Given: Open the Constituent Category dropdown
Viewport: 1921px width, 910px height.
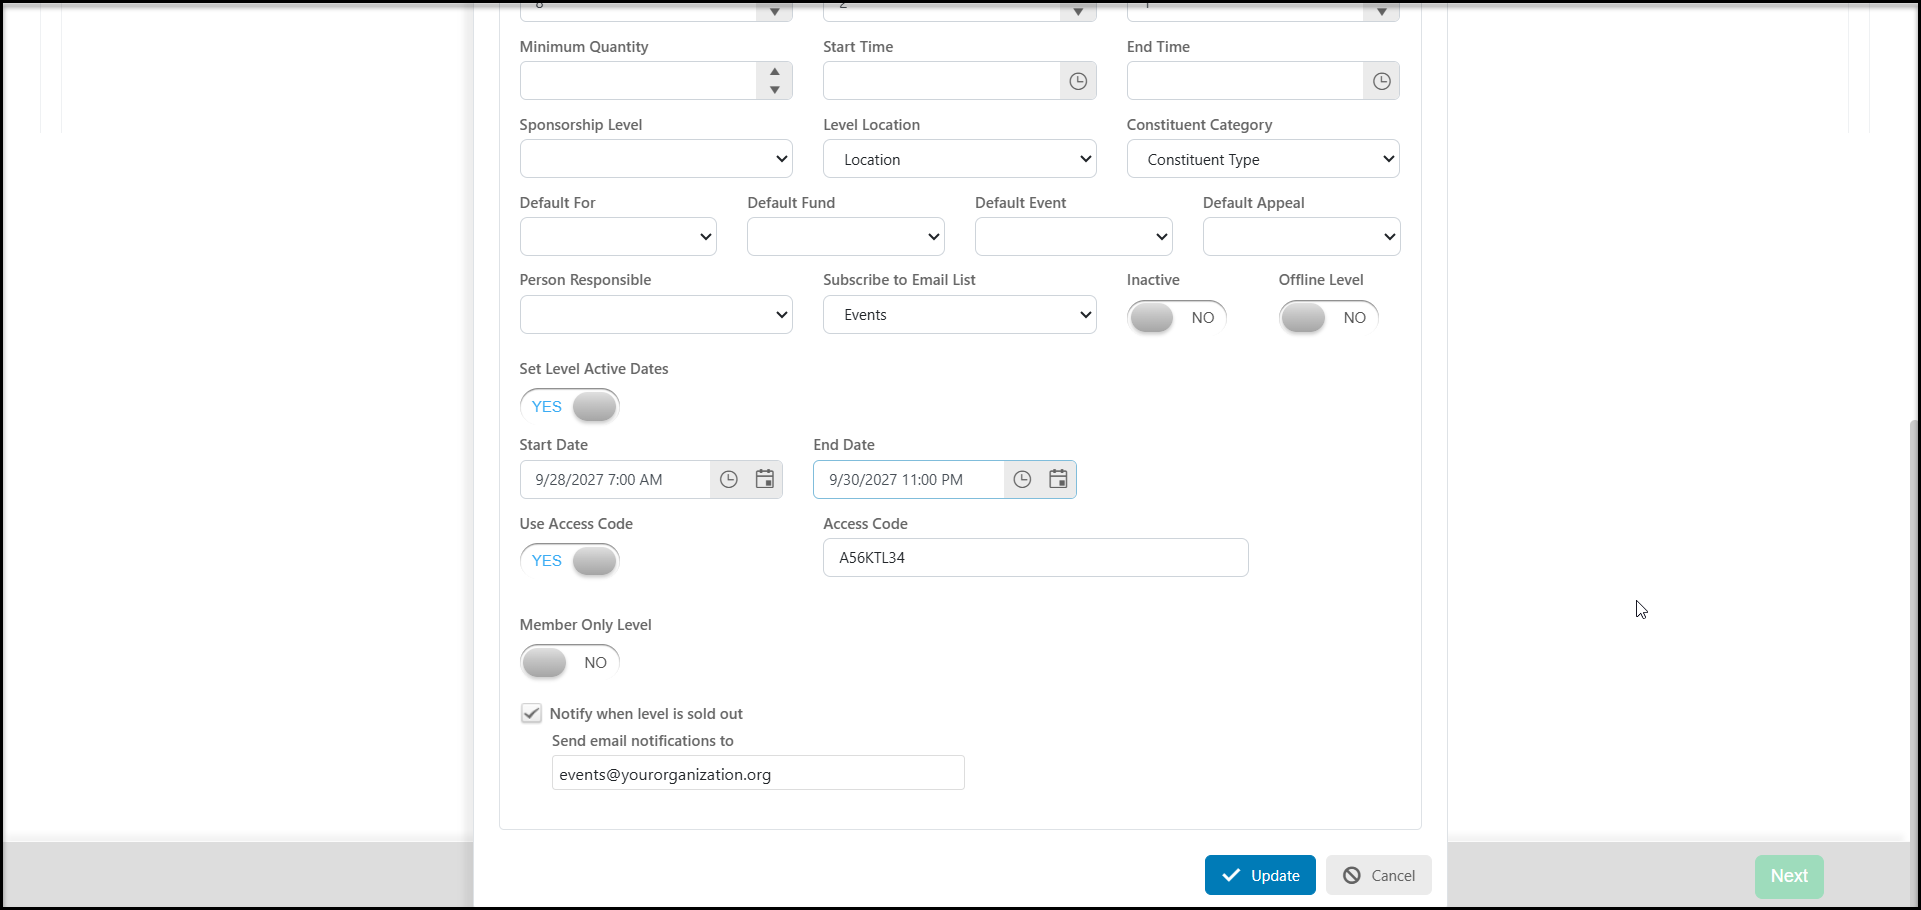Looking at the screenshot, I should [1263, 159].
